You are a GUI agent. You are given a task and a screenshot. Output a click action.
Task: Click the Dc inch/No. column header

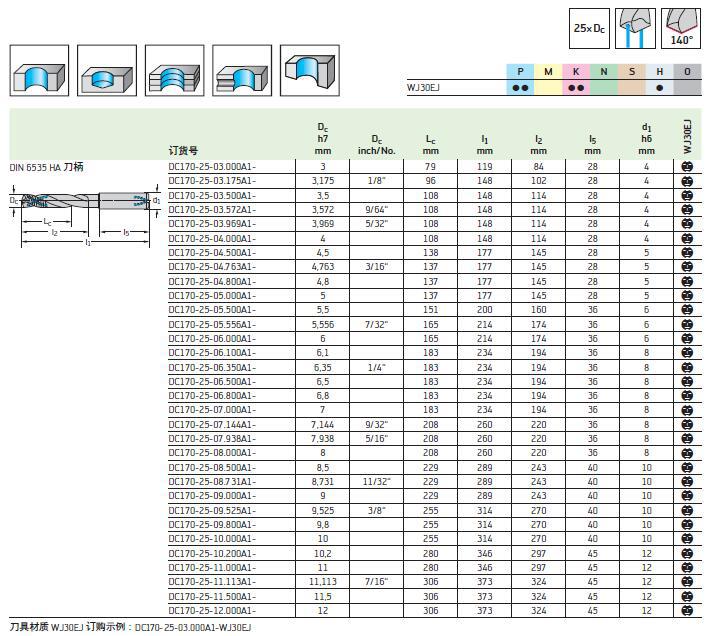click(x=376, y=145)
